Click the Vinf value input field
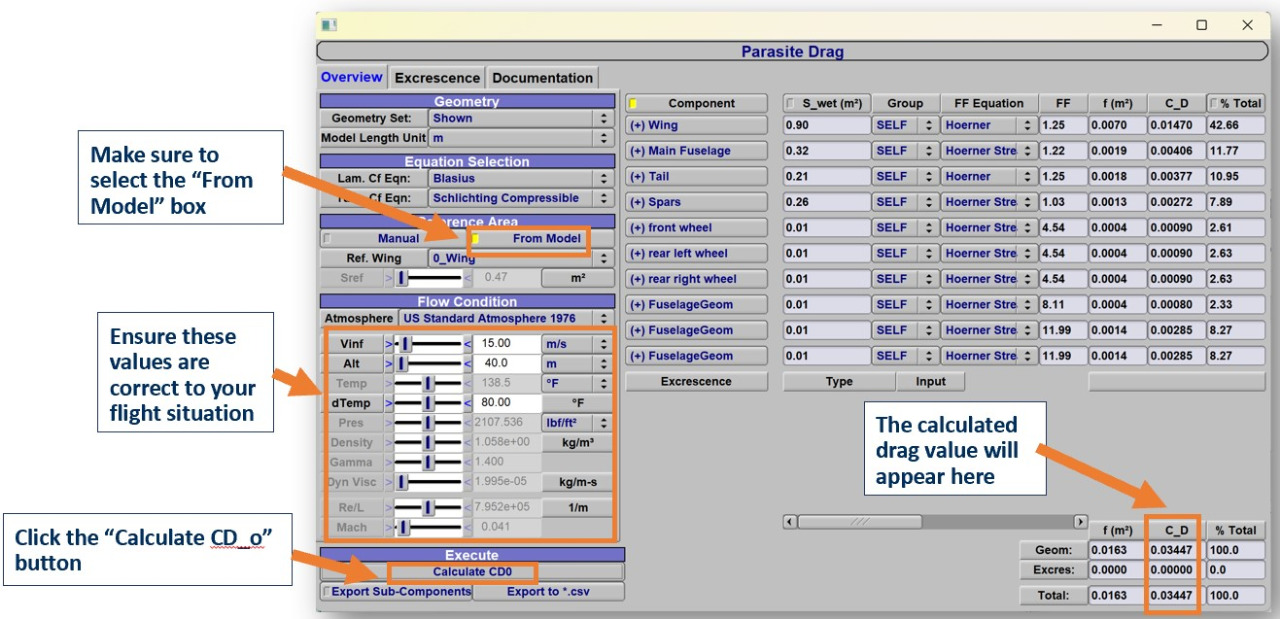The width and height of the screenshot is (1280, 619). (x=506, y=344)
